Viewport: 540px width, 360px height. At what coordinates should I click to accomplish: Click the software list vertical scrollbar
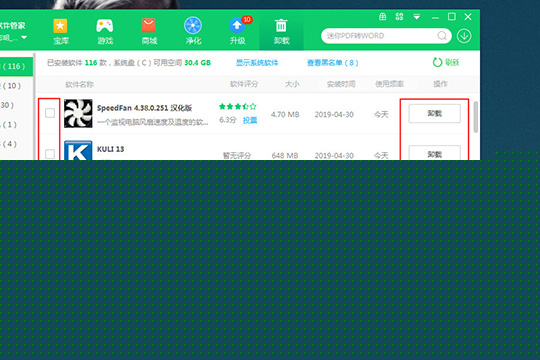pyautogui.click(x=476, y=117)
